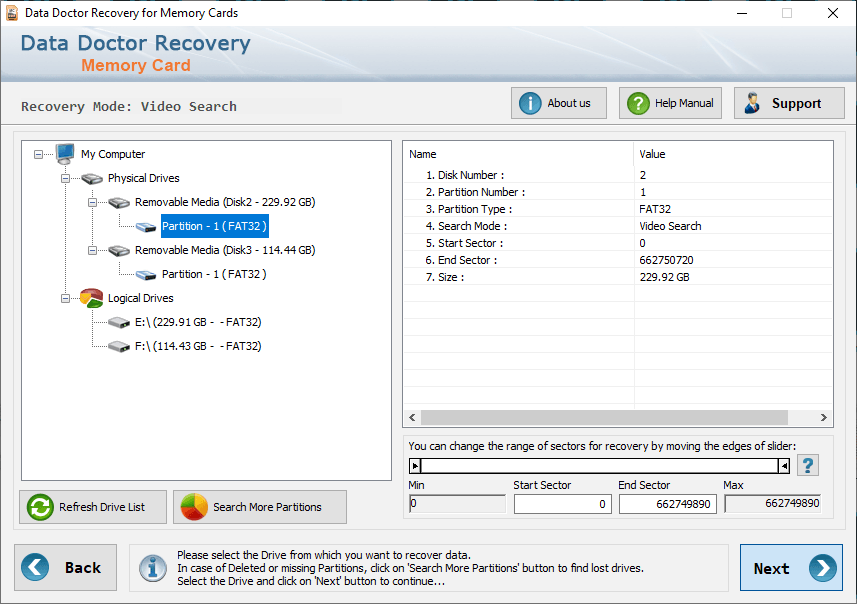Click the End Sector input field
The height and width of the screenshot is (604, 857).
tap(667, 503)
